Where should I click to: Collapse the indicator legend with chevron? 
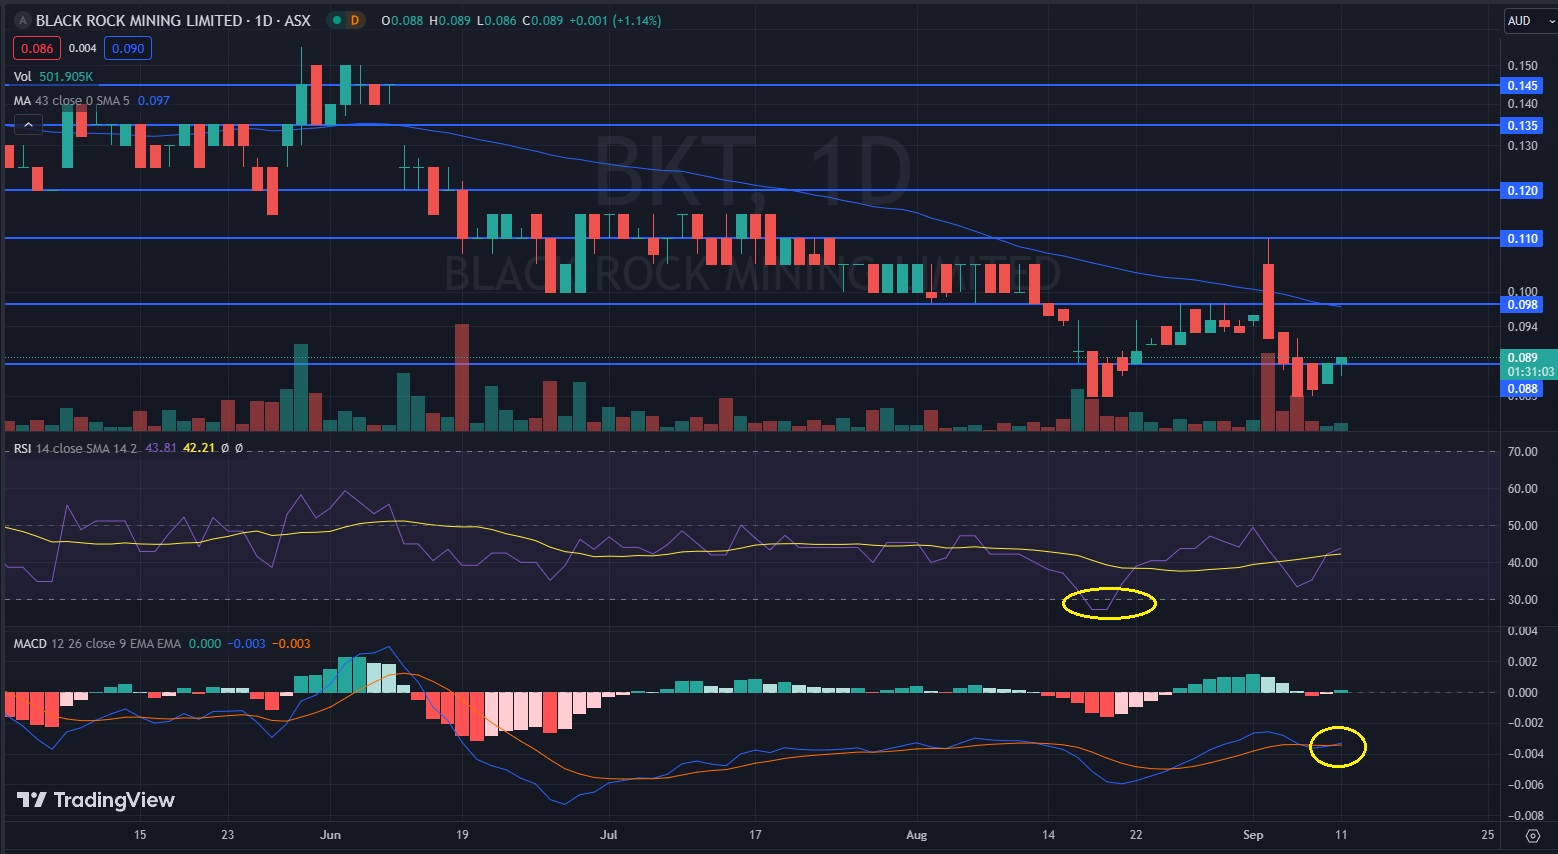[x=27, y=125]
